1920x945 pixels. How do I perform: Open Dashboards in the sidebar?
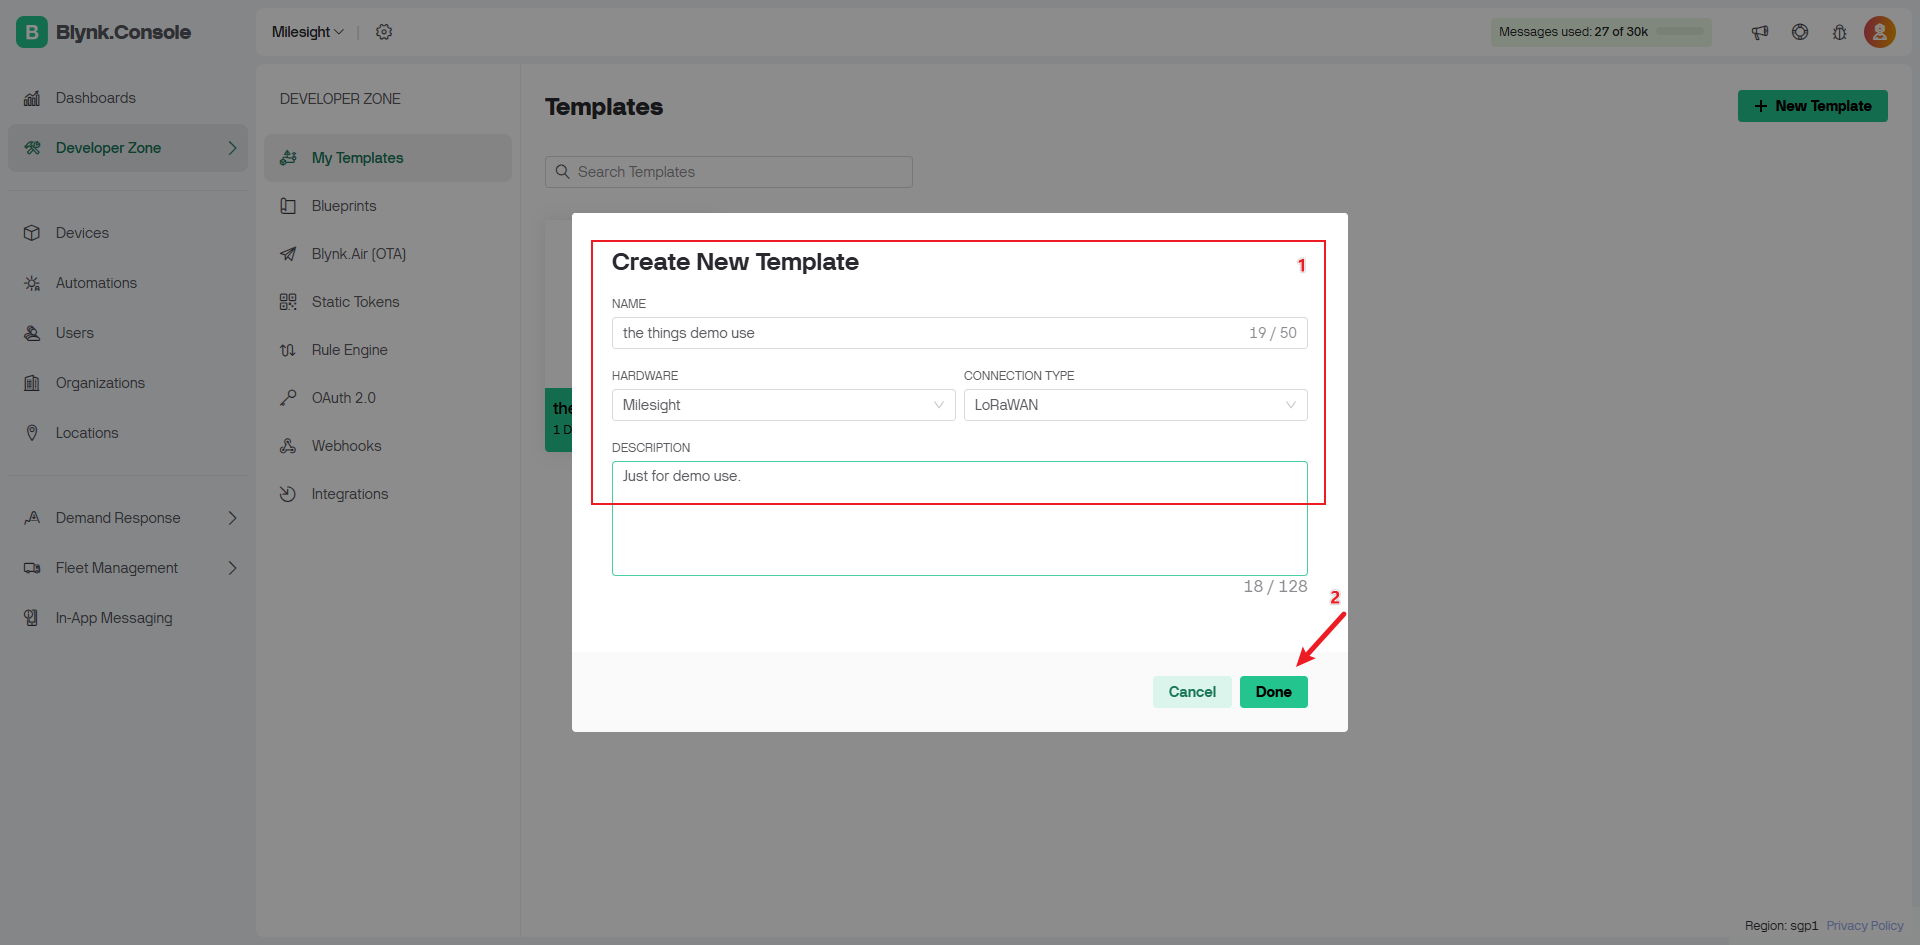tap(128, 98)
